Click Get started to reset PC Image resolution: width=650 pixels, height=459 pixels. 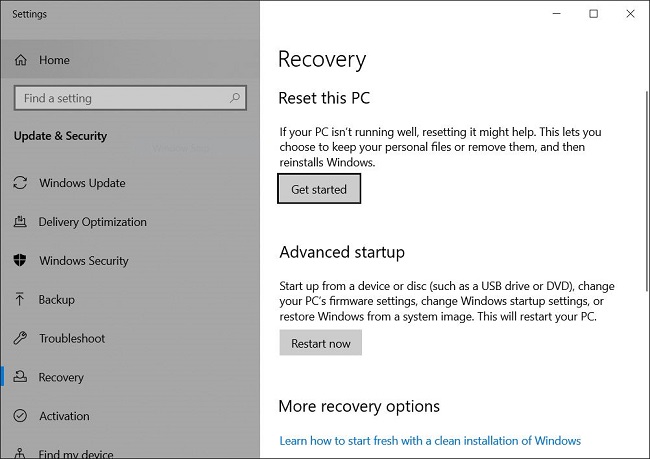(319, 189)
